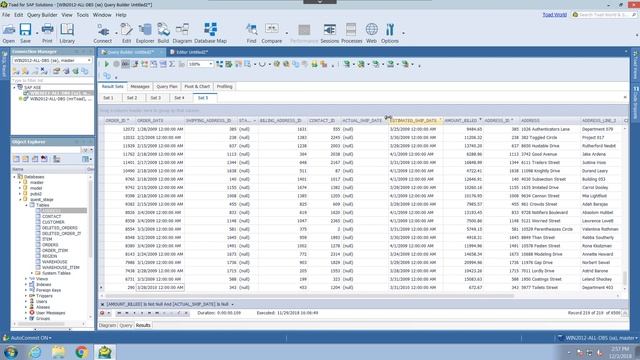Select the Set 1 result tab

click(108, 98)
